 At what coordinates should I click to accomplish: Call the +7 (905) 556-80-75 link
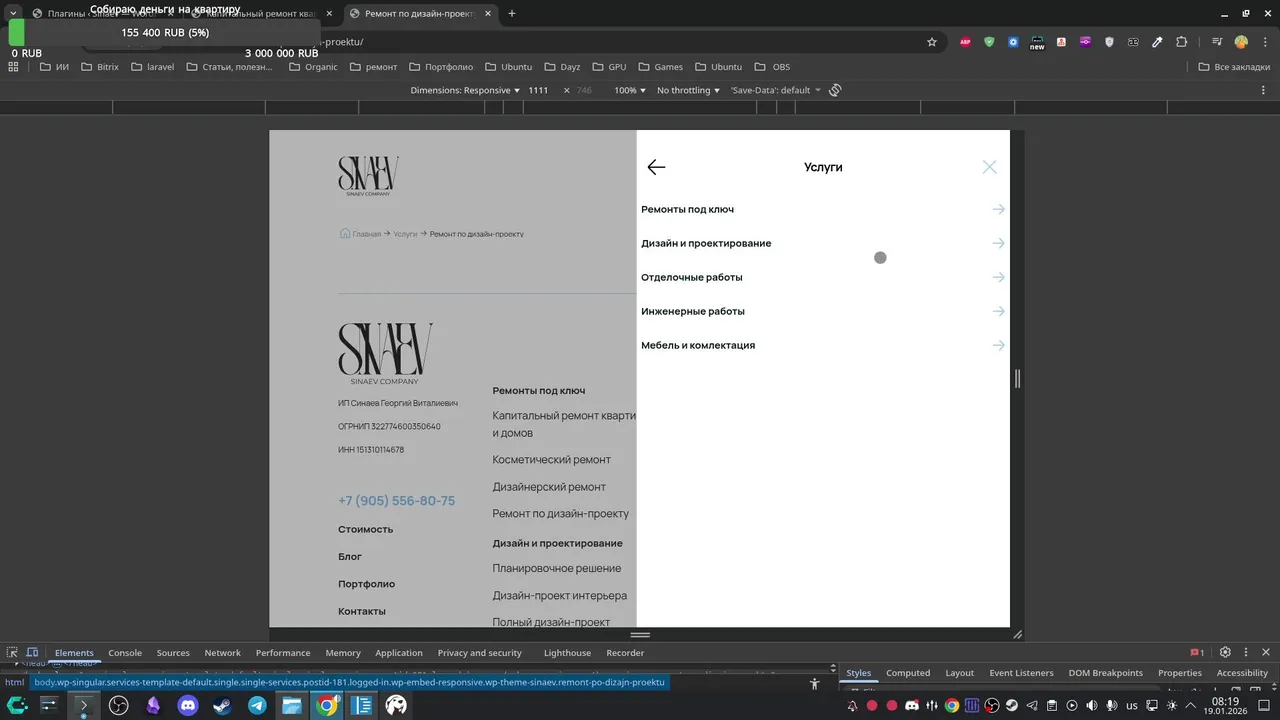tap(396, 501)
